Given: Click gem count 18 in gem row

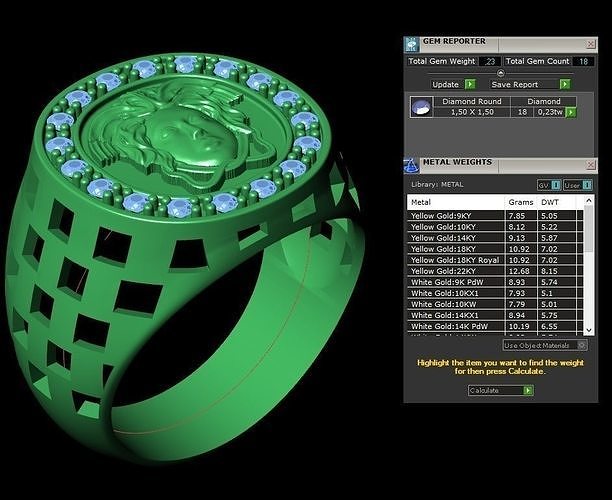Looking at the screenshot, I should pos(522,112).
